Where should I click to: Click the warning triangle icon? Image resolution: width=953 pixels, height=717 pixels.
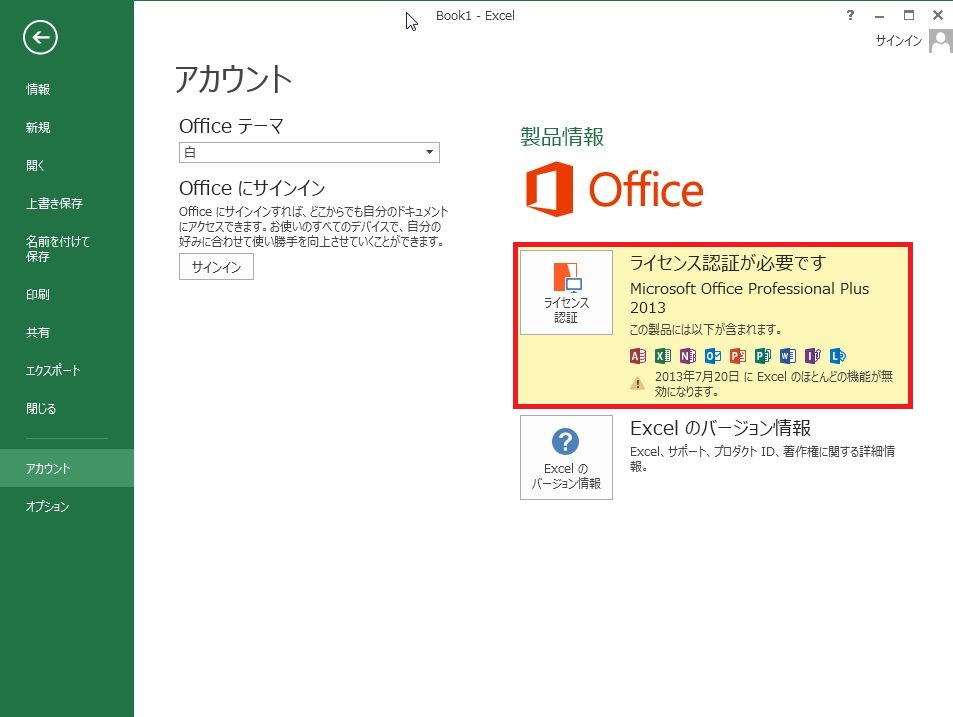637,383
